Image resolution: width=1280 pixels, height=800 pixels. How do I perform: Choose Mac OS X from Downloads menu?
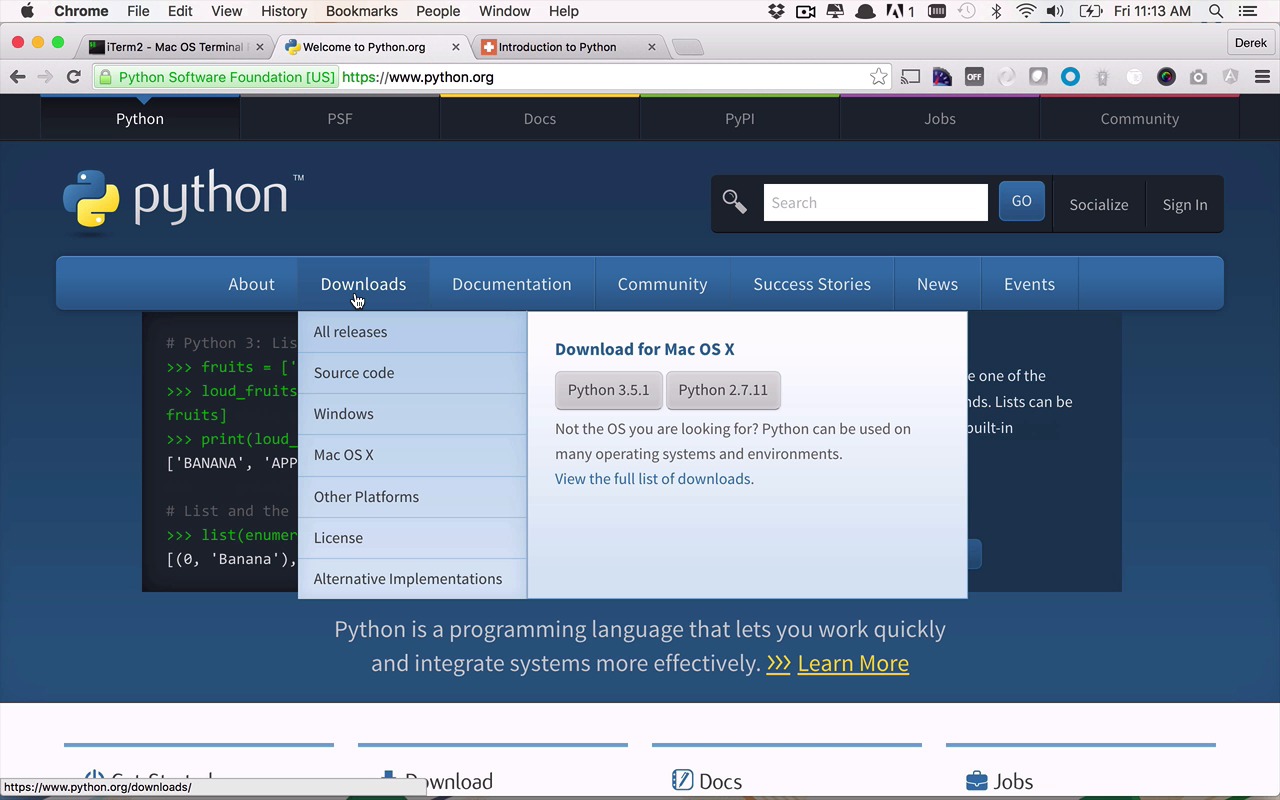(412, 455)
